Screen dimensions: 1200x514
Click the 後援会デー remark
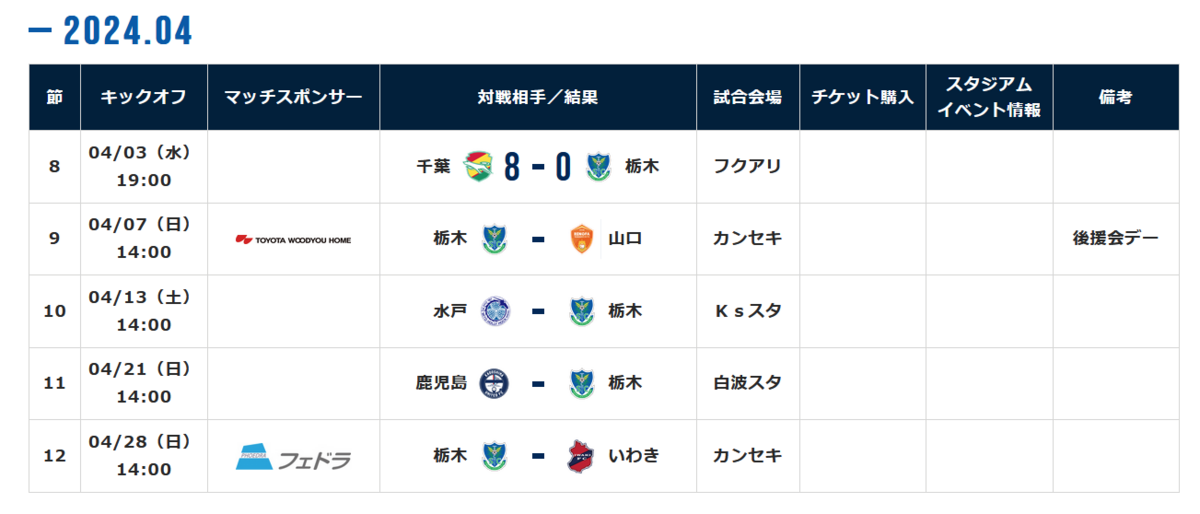click(x=1115, y=239)
